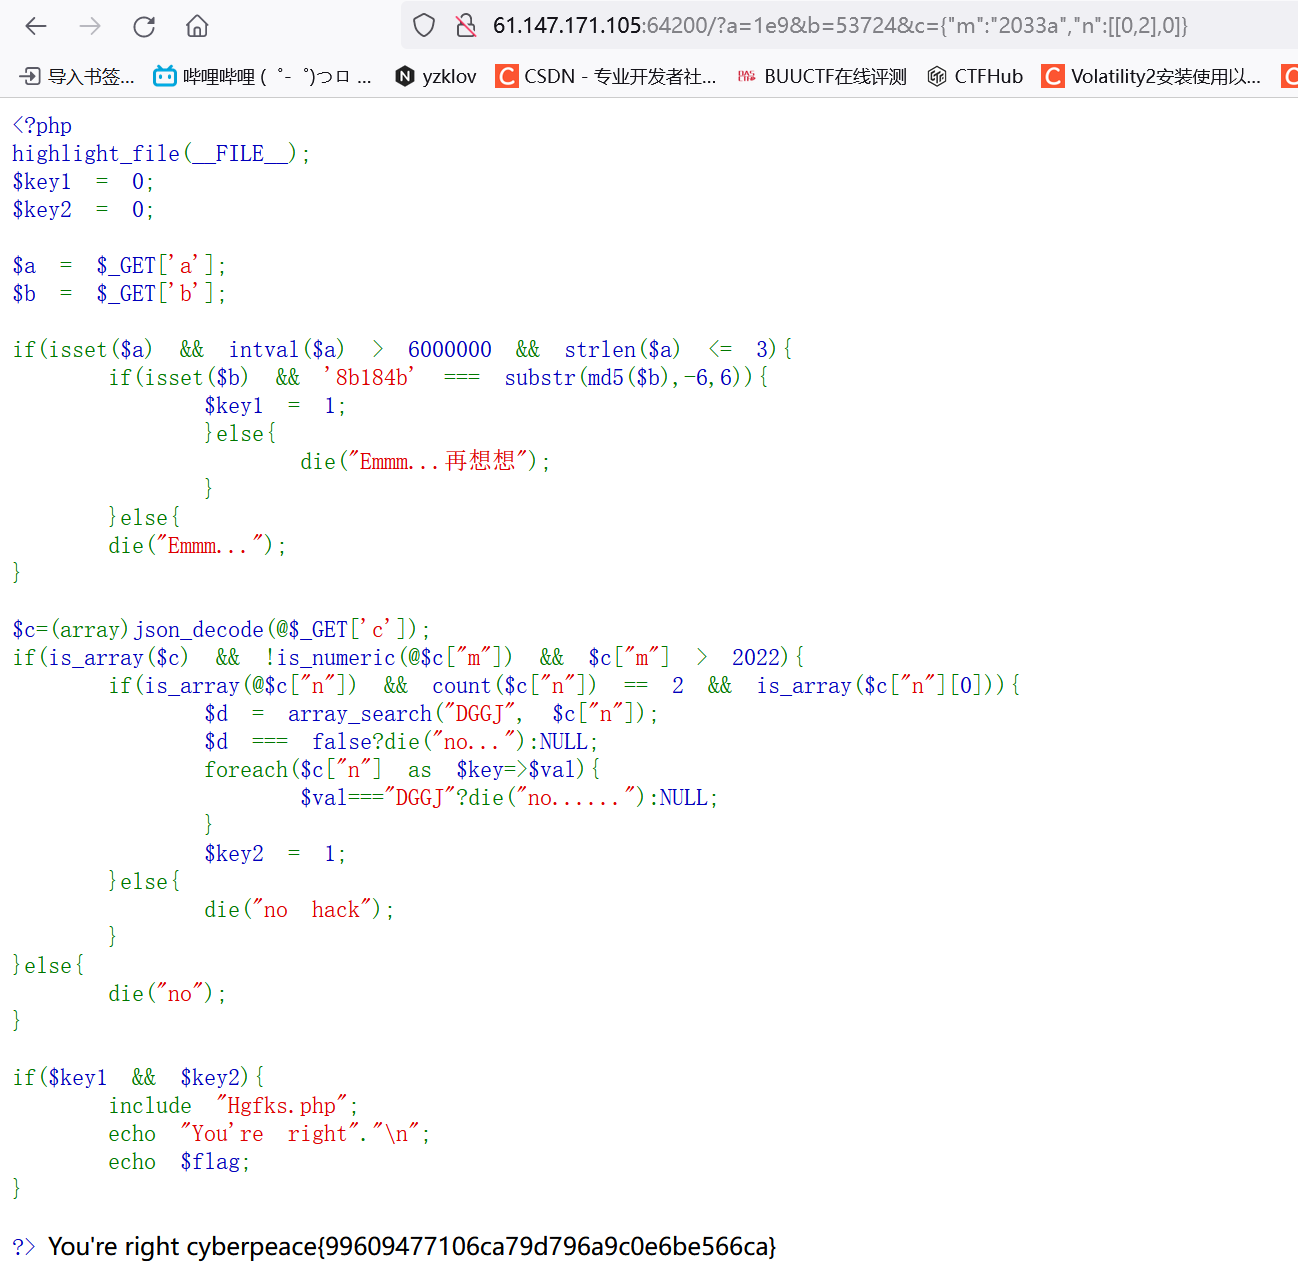The image size is (1298, 1285).
Task: Click the forward navigation arrow
Action: (x=90, y=26)
